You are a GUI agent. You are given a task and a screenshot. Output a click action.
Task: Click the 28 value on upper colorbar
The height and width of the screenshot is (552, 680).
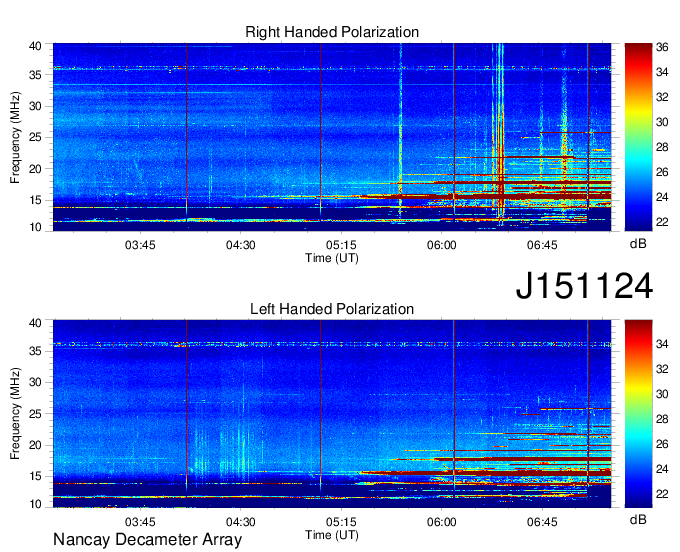pyautogui.click(x=662, y=147)
